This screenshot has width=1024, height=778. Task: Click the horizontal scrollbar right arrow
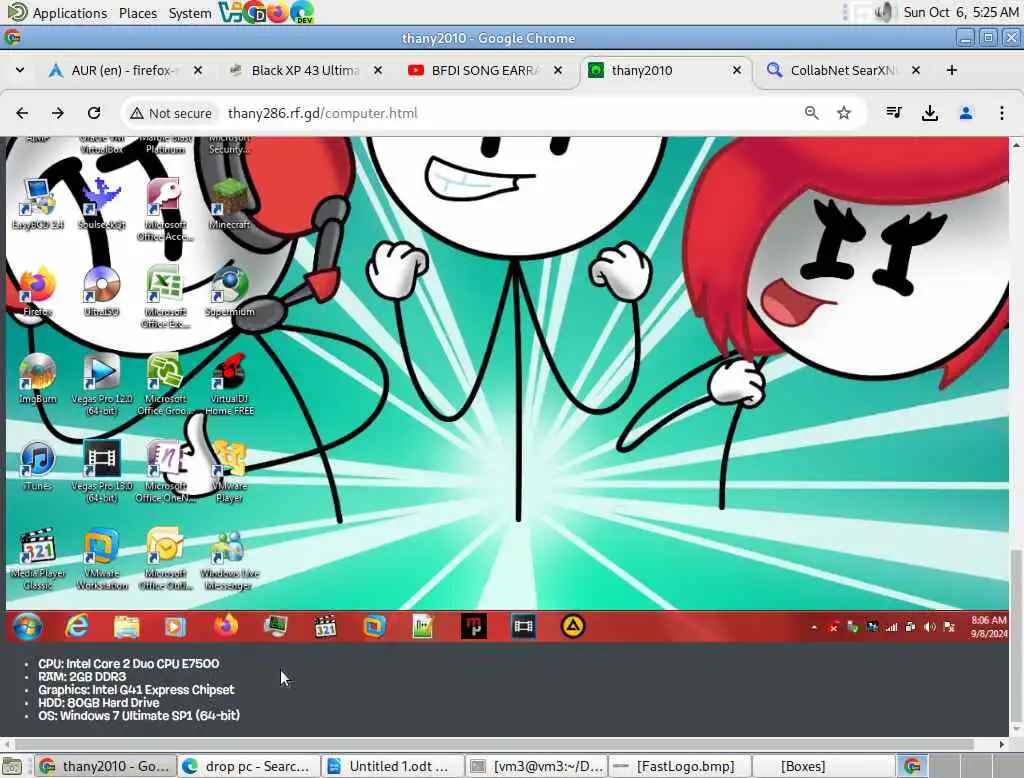1002,744
